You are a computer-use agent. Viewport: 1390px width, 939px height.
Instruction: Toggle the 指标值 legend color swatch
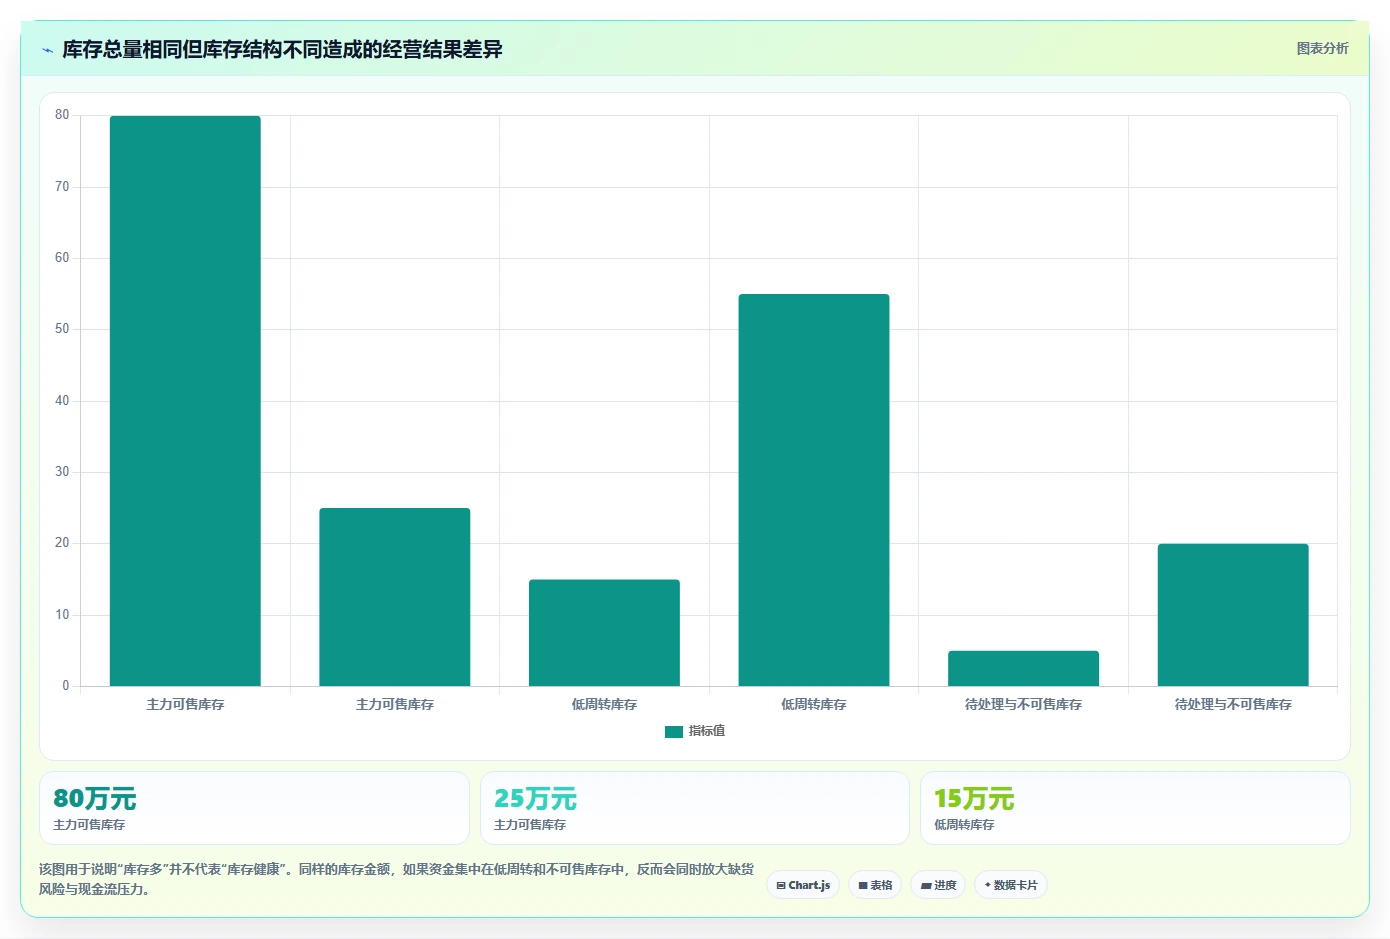point(673,732)
